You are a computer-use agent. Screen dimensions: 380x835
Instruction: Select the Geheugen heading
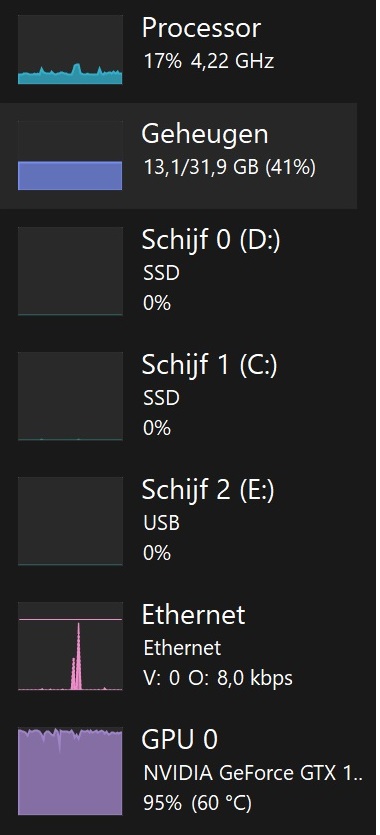pyautogui.click(x=204, y=134)
